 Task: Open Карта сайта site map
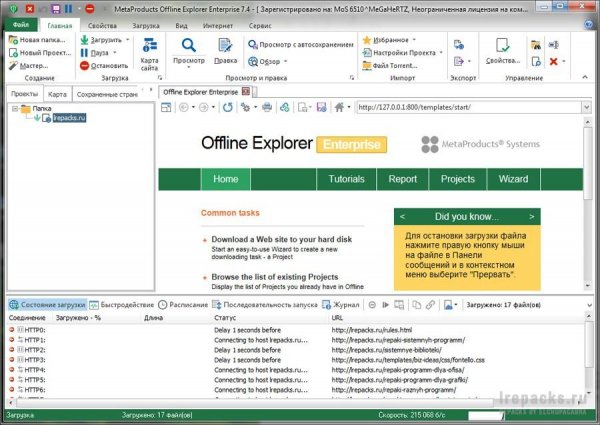pyautogui.click(x=149, y=54)
